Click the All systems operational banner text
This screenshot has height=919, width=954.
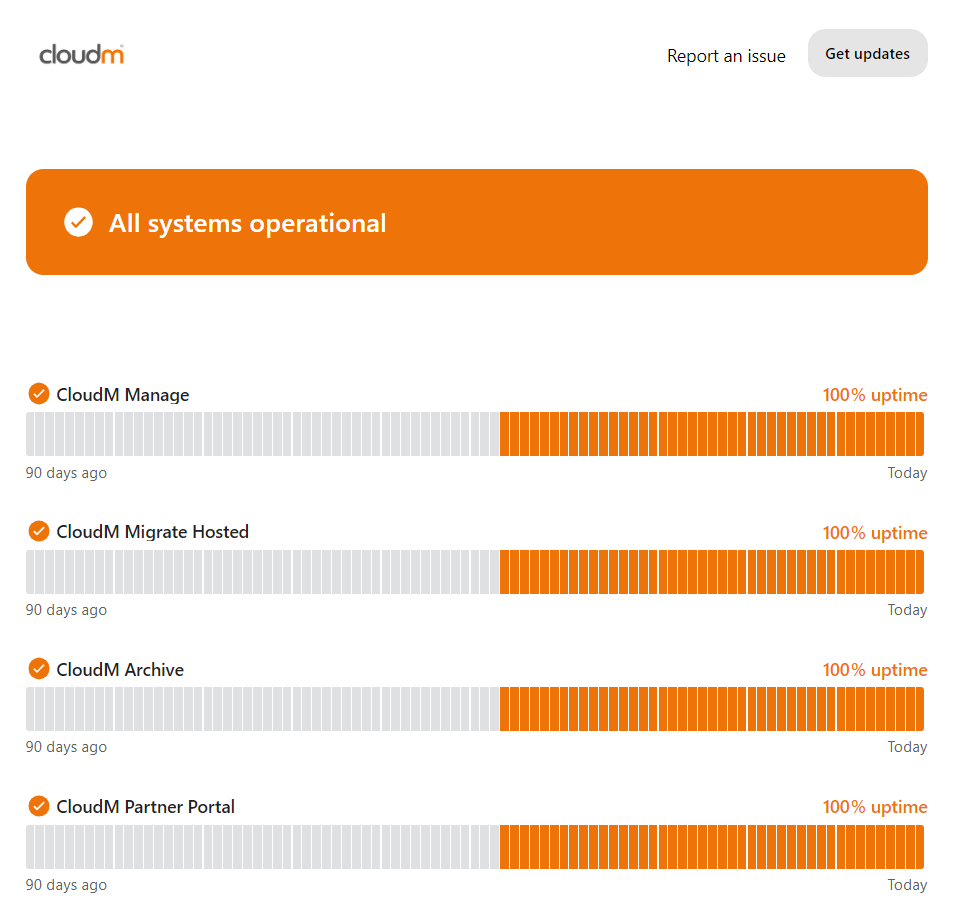[247, 223]
